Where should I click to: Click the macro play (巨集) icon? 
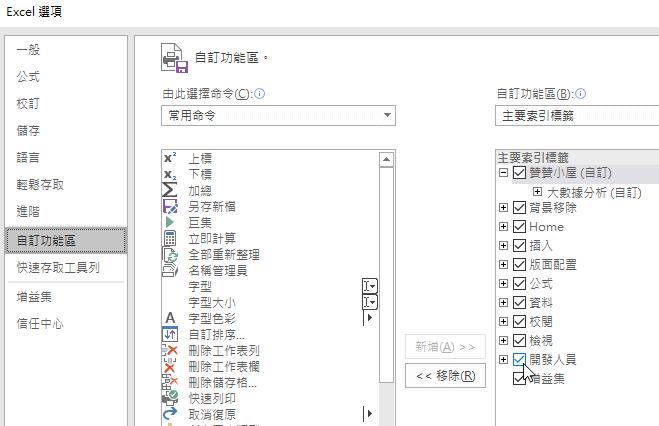(x=170, y=222)
